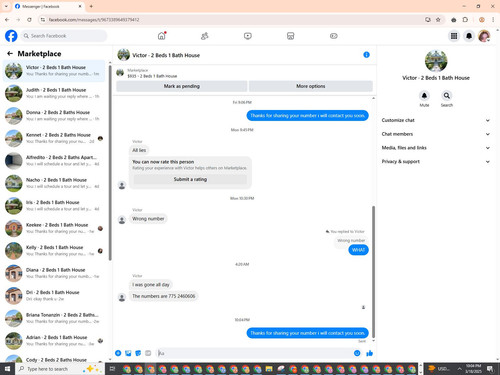Open a new browser tab

[91, 6]
